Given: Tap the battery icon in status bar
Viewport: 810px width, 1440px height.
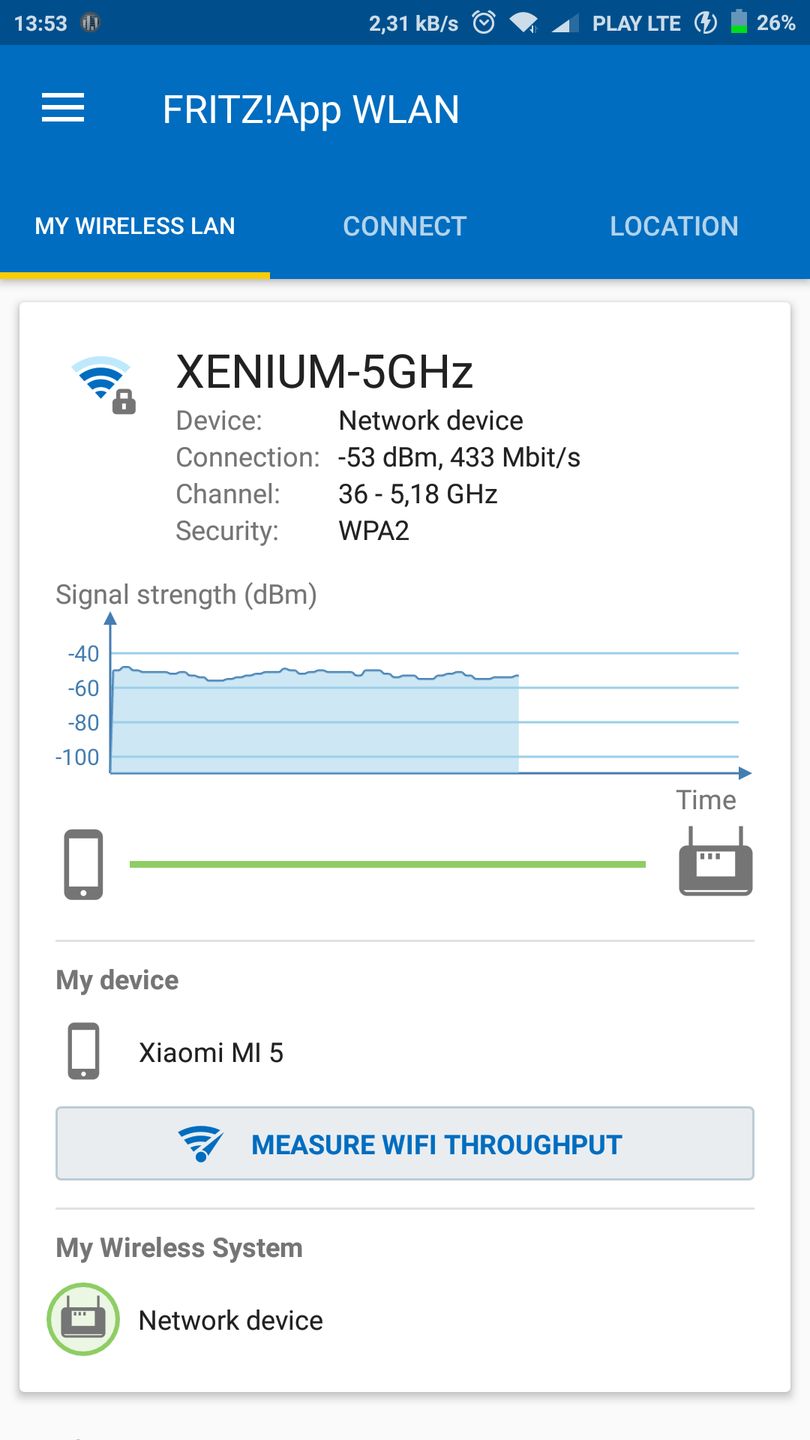Looking at the screenshot, I should pyautogui.click(x=738, y=23).
